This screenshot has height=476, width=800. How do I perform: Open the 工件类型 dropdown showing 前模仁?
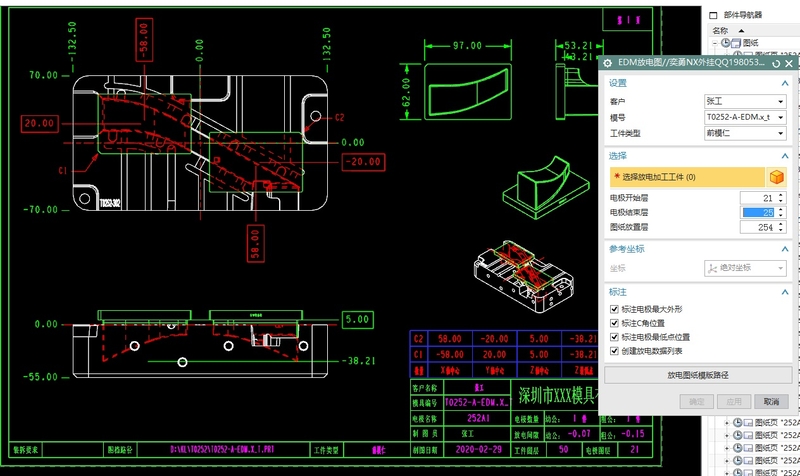point(745,133)
